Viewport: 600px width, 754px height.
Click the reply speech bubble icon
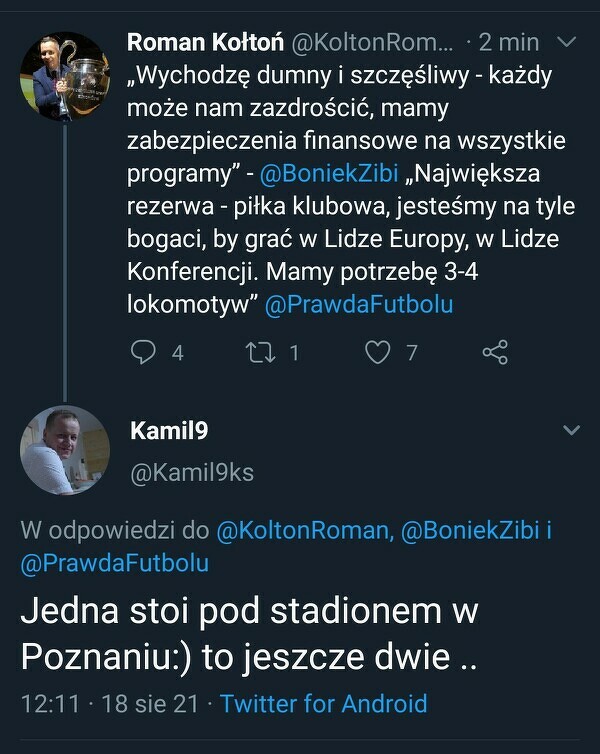pos(145,352)
